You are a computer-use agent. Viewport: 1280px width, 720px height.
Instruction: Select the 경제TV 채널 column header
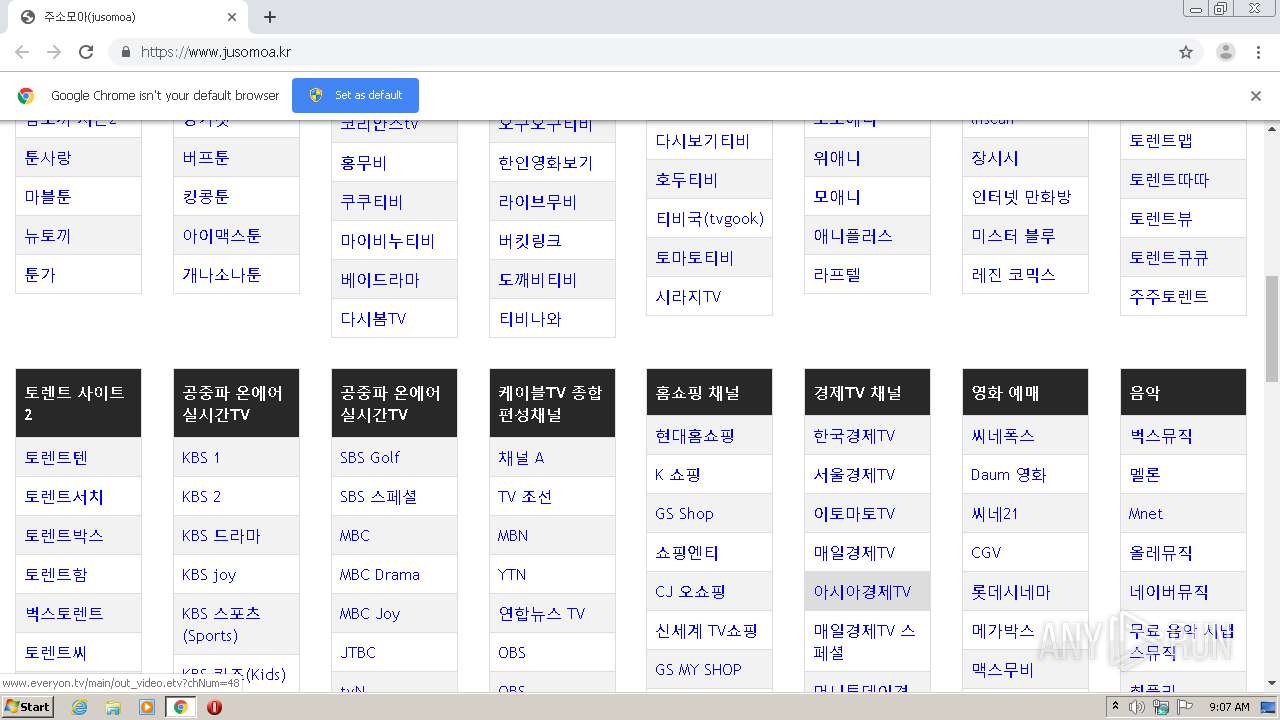click(867, 392)
